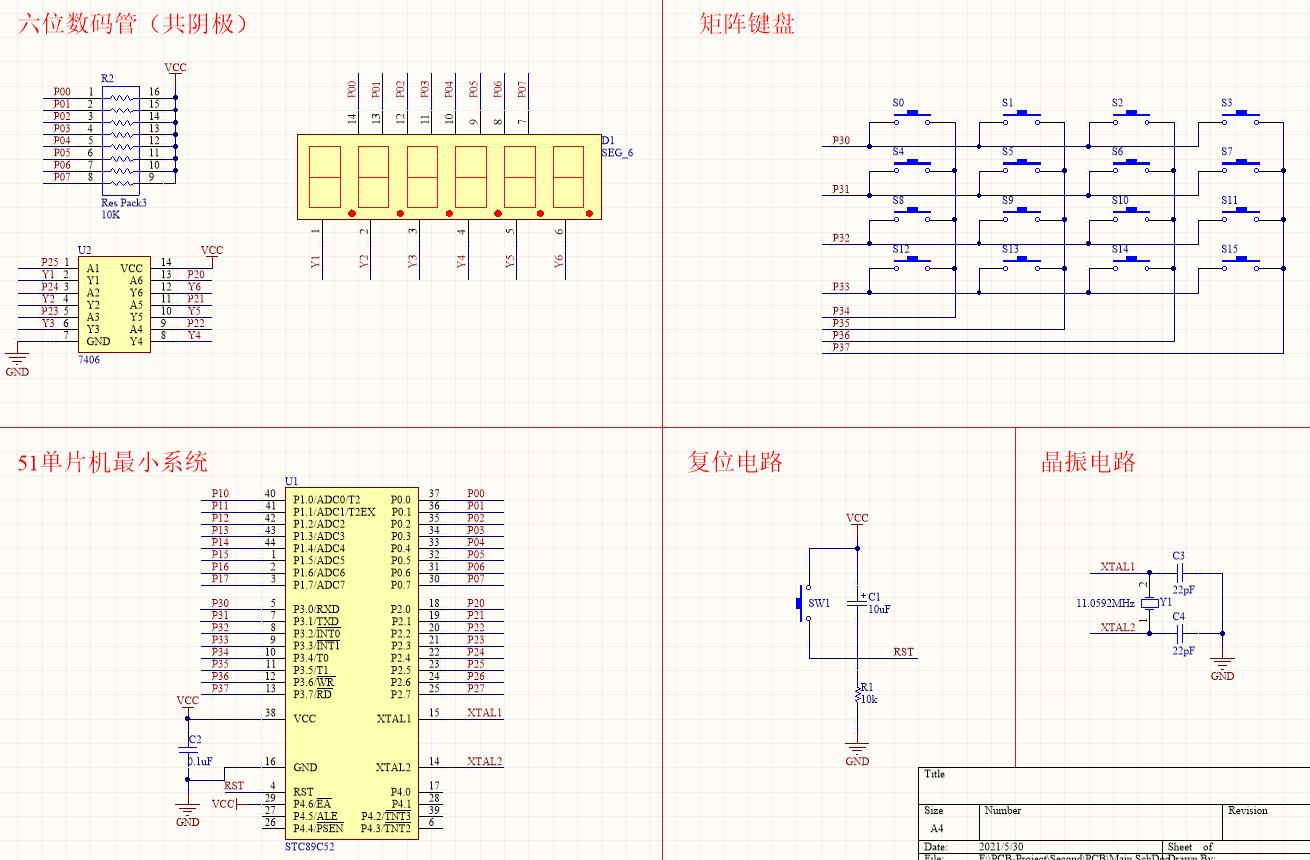Click the Res Pack3 component comment
This screenshot has height=860, width=1310.
click(x=124, y=203)
